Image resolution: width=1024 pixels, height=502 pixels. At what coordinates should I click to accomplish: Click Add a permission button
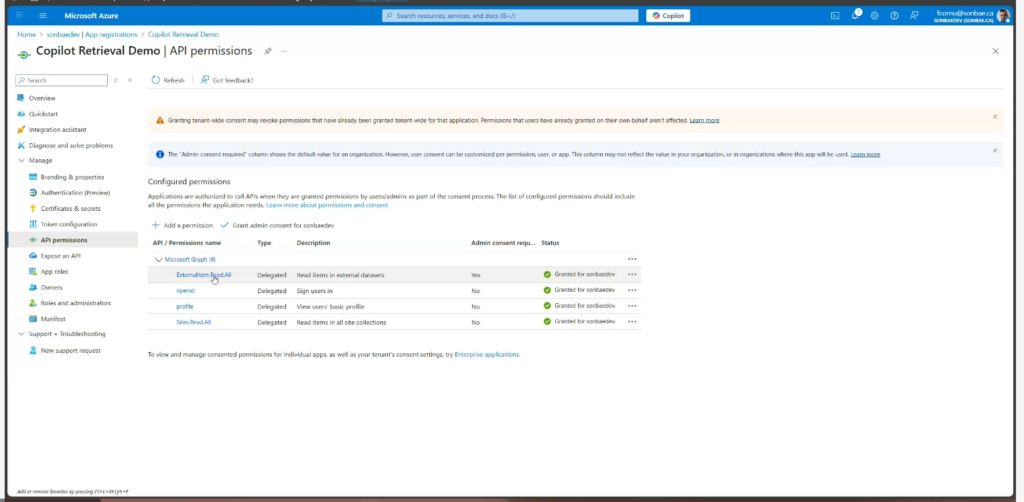tap(182, 226)
